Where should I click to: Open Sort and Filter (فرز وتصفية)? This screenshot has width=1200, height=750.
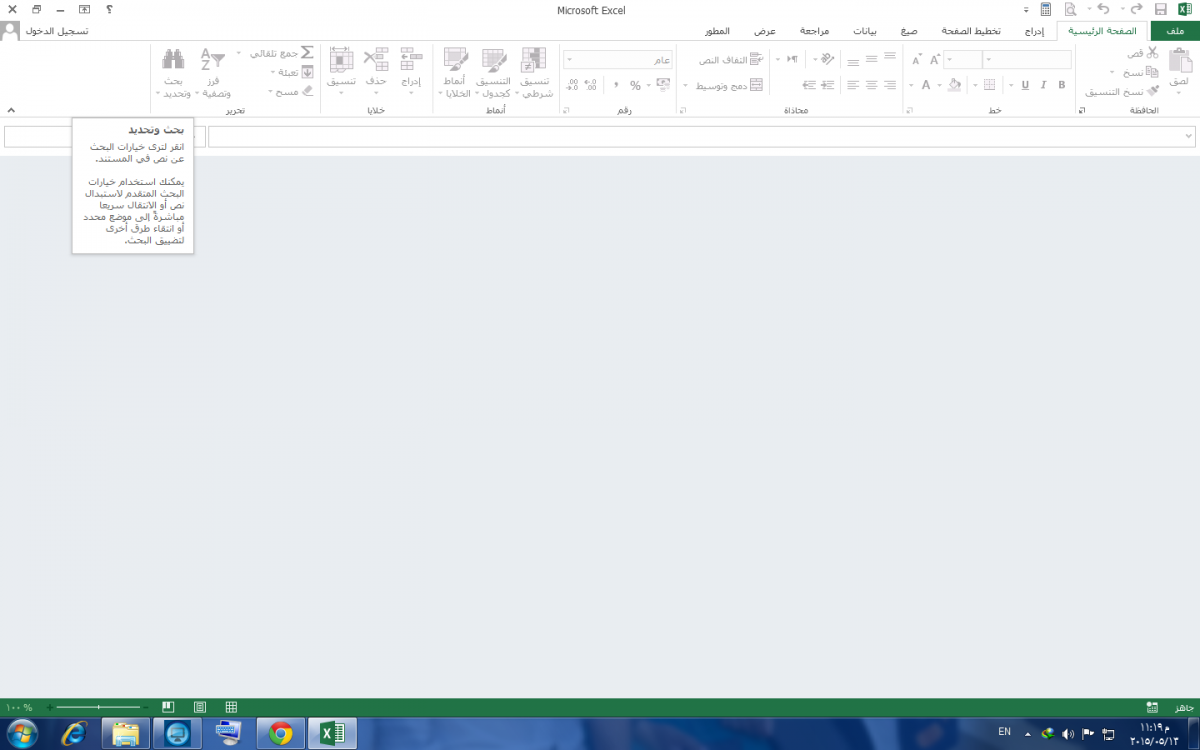214,72
